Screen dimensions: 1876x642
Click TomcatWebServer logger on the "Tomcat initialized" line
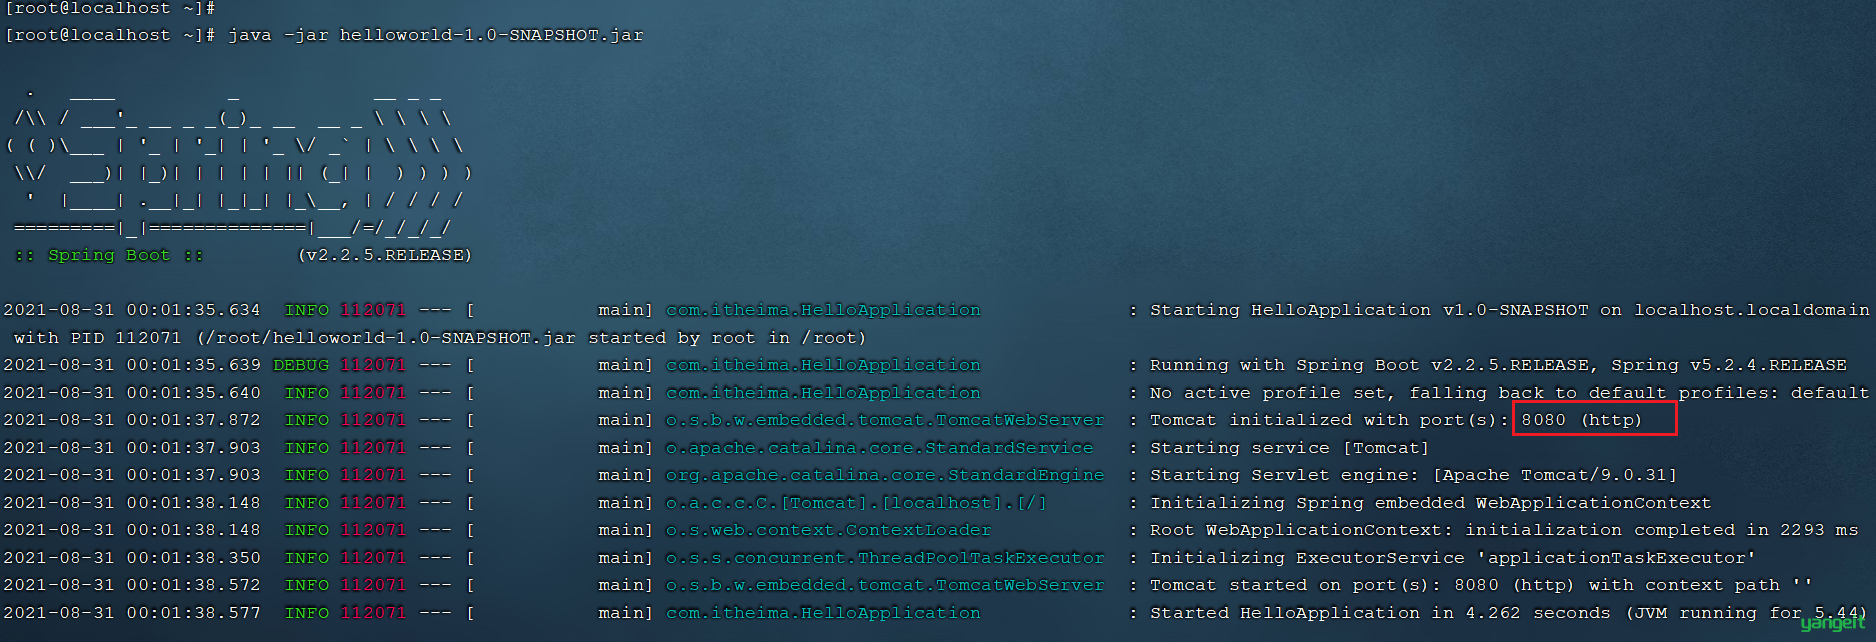click(885, 420)
